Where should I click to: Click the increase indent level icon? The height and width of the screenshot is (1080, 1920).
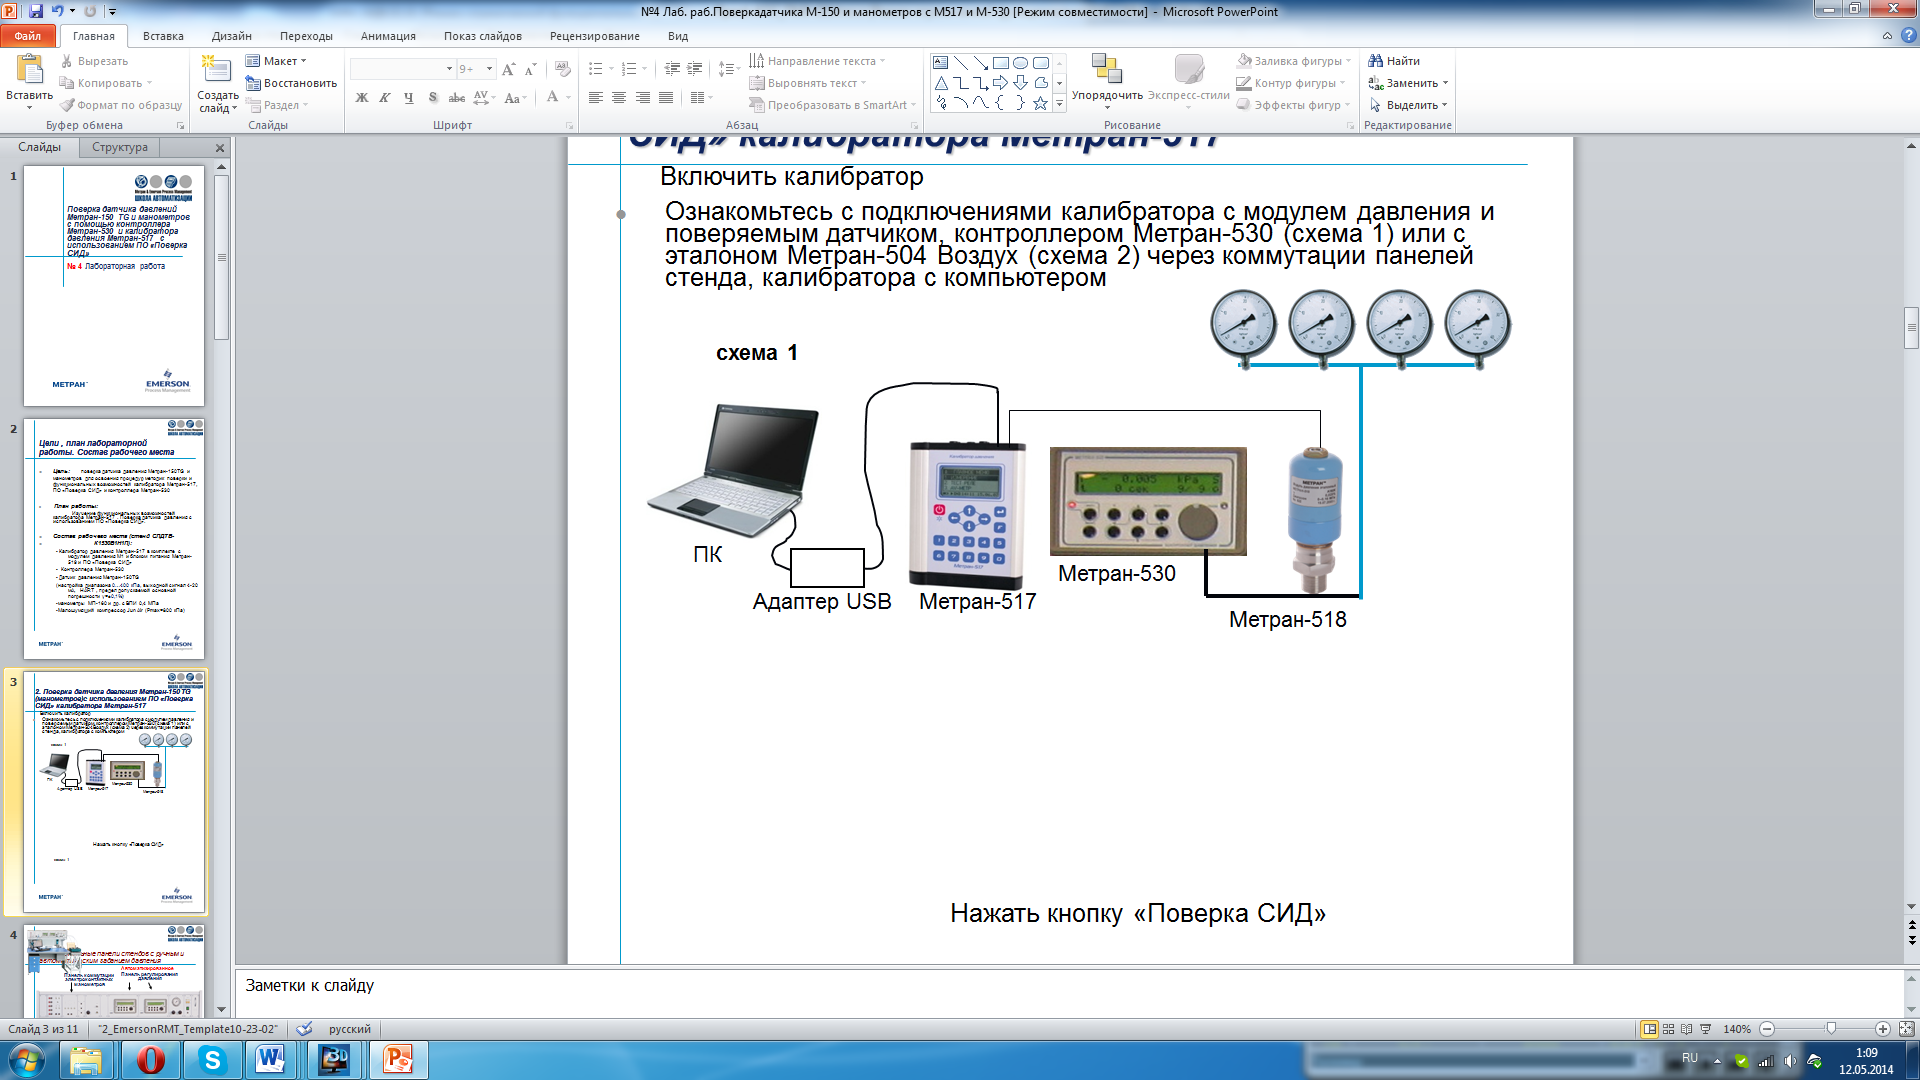click(x=695, y=69)
